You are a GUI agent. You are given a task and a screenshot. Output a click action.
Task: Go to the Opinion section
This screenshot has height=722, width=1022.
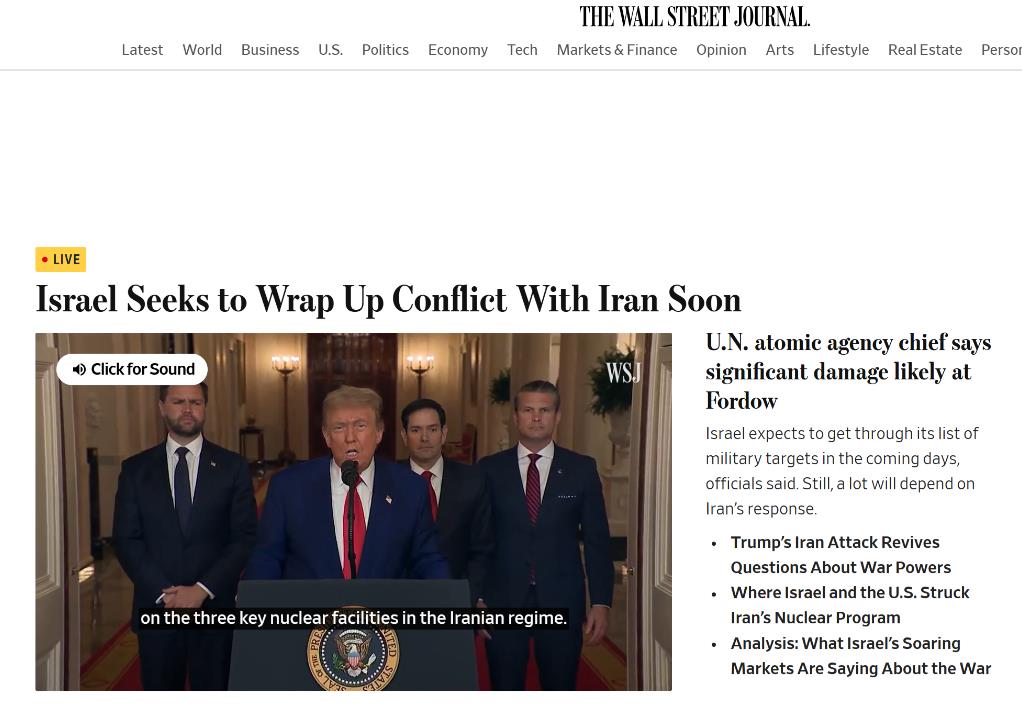click(x=721, y=50)
